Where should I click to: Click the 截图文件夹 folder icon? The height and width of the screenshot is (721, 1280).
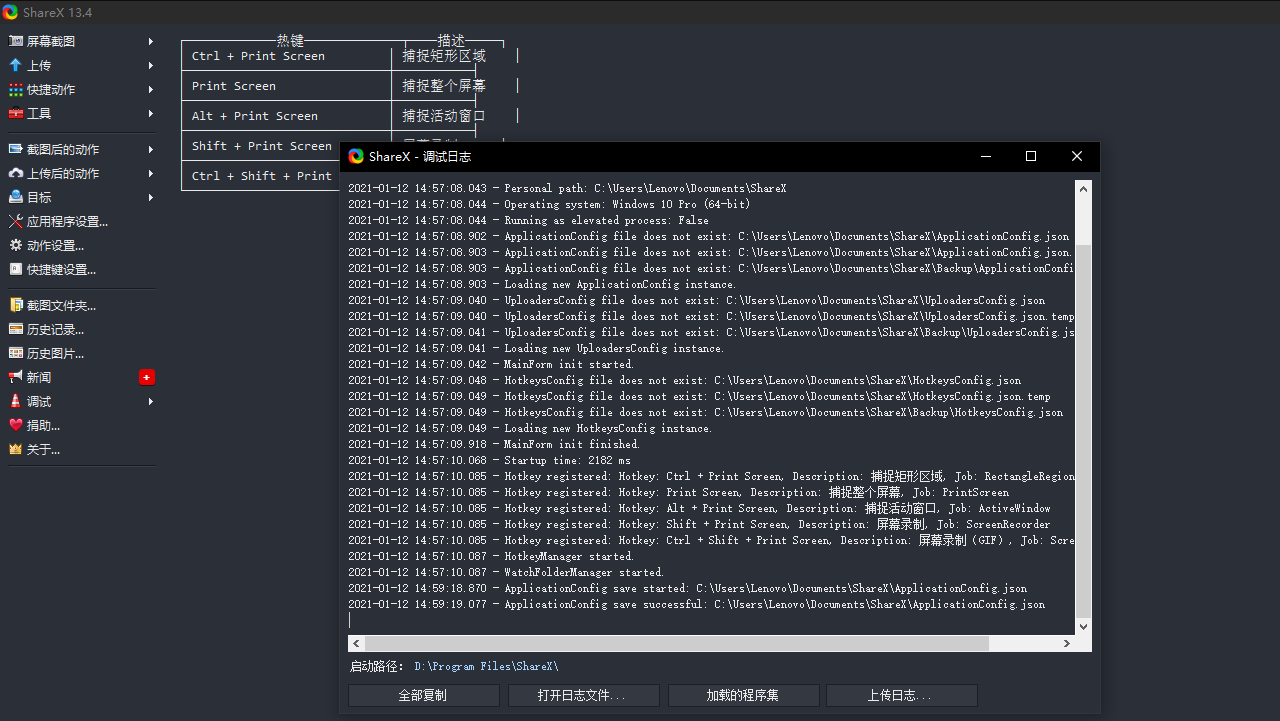[x=16, y=305]
